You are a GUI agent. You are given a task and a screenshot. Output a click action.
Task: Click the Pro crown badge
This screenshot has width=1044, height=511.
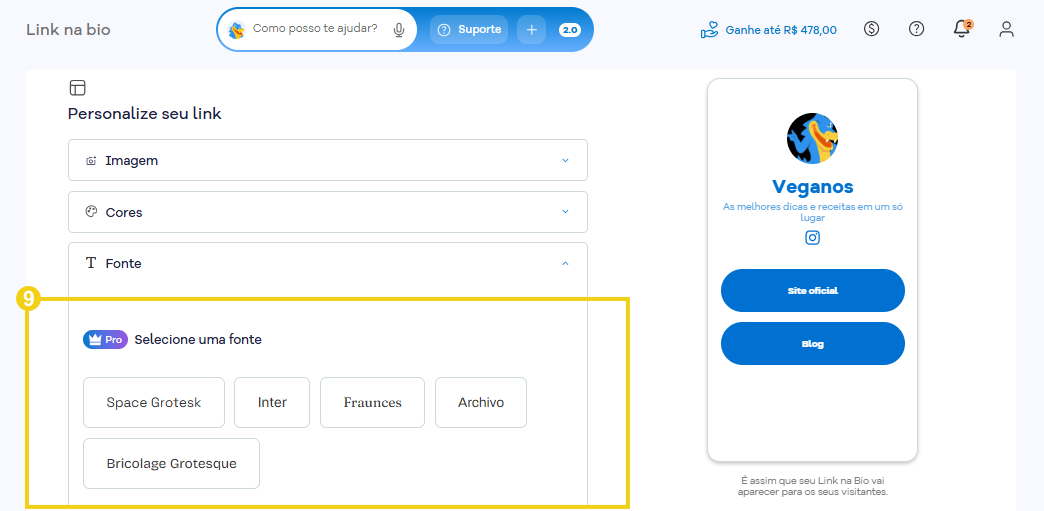[x=105, y=340]
